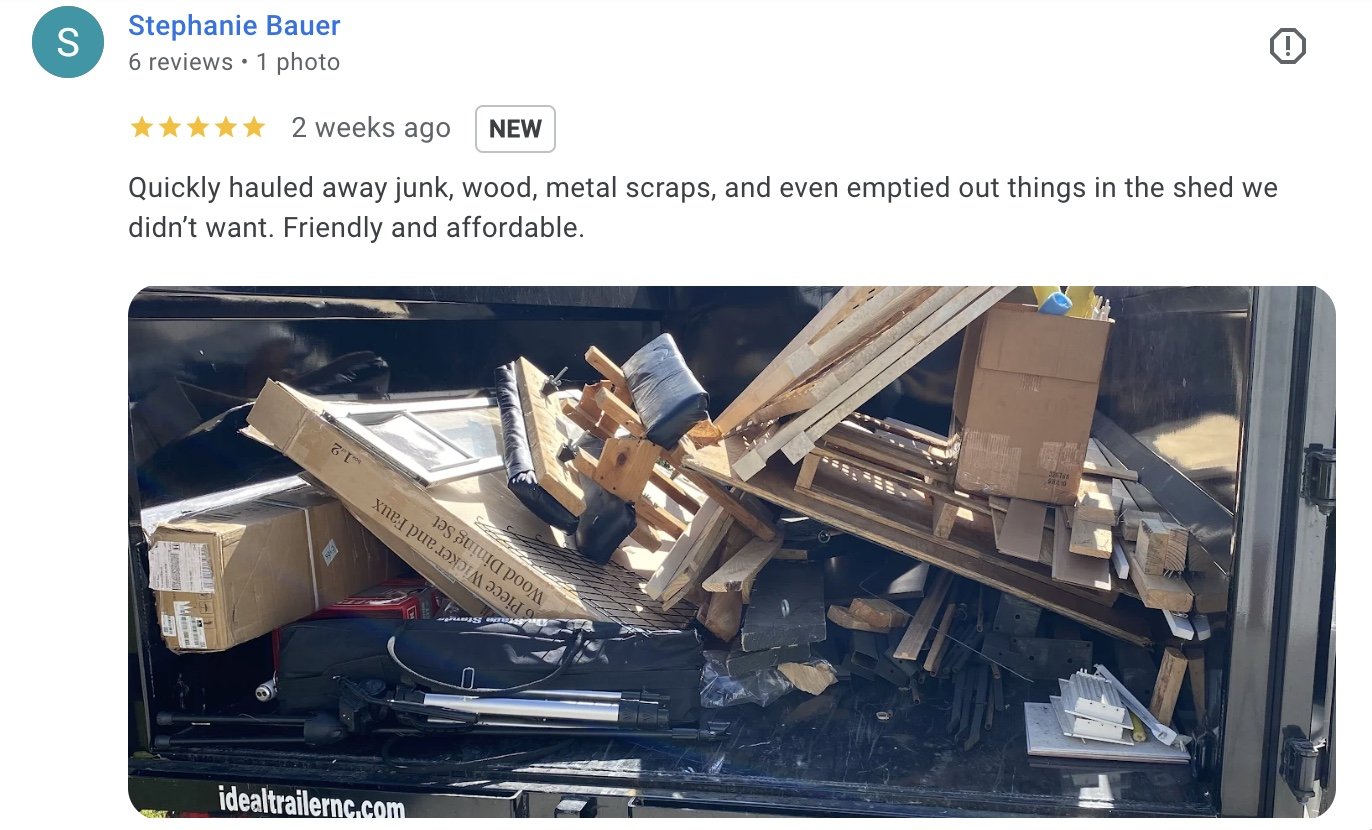
Task: Click the fourth yellow rating star
Action: pyautogui.click(x=225, y=127)
